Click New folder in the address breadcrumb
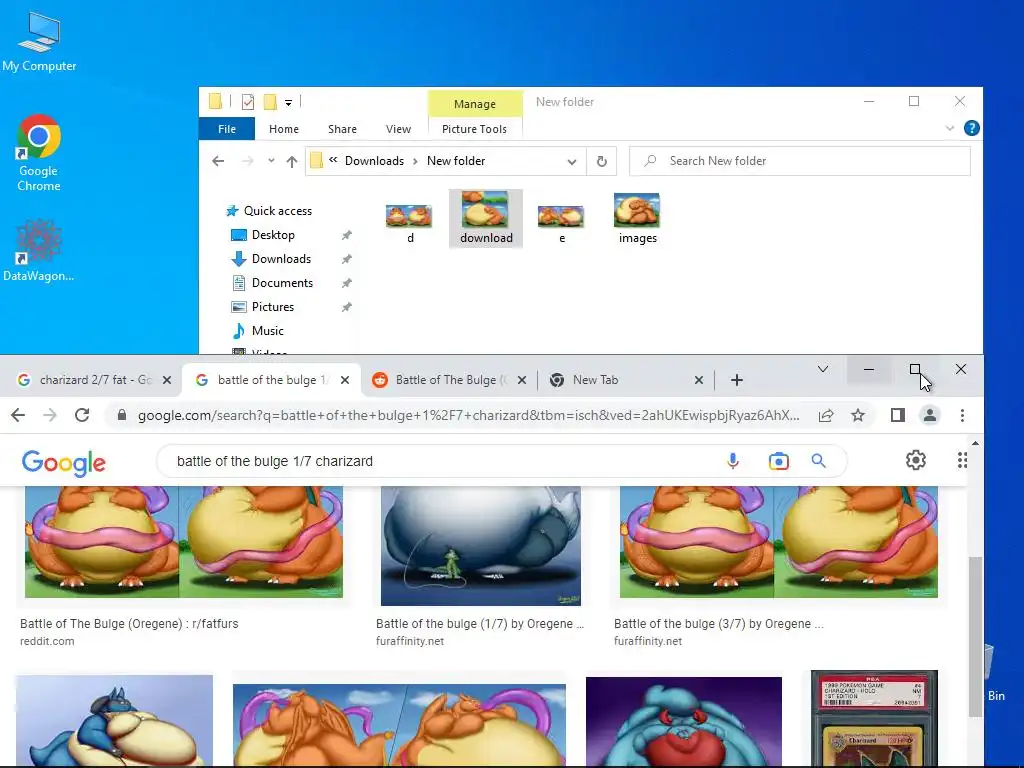Screen dimensions: 1024x768 [456, 161]
